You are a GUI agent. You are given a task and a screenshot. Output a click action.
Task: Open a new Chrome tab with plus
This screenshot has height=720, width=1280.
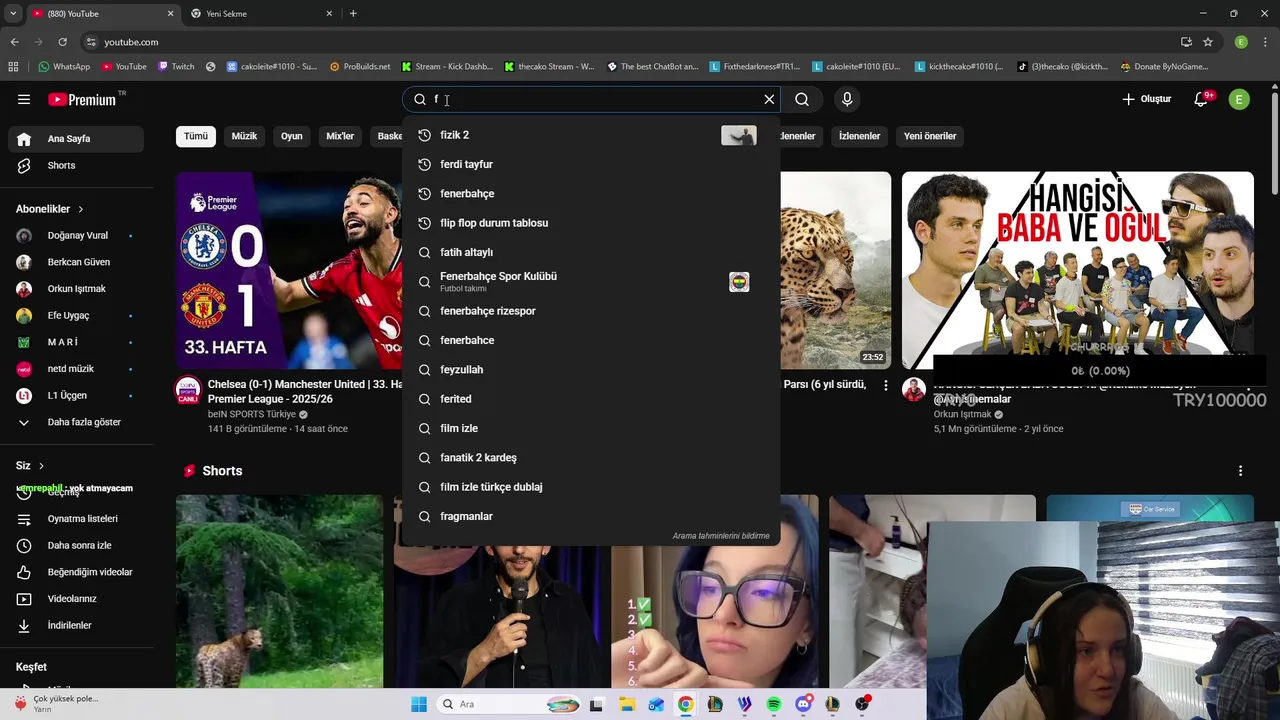coord(353,13)
